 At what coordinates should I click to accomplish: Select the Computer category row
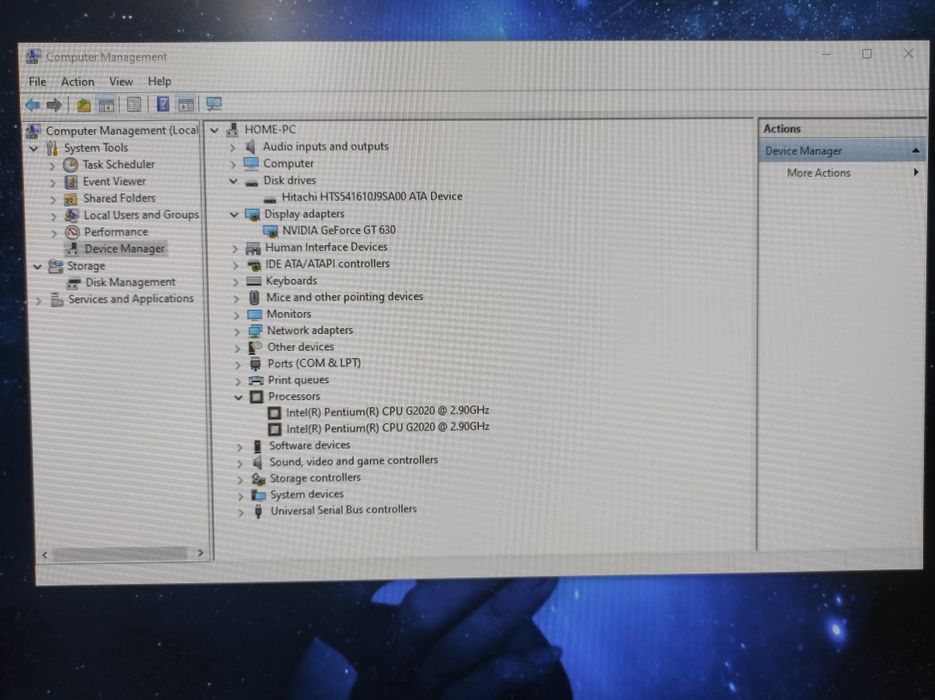click(x=288, y=163)
